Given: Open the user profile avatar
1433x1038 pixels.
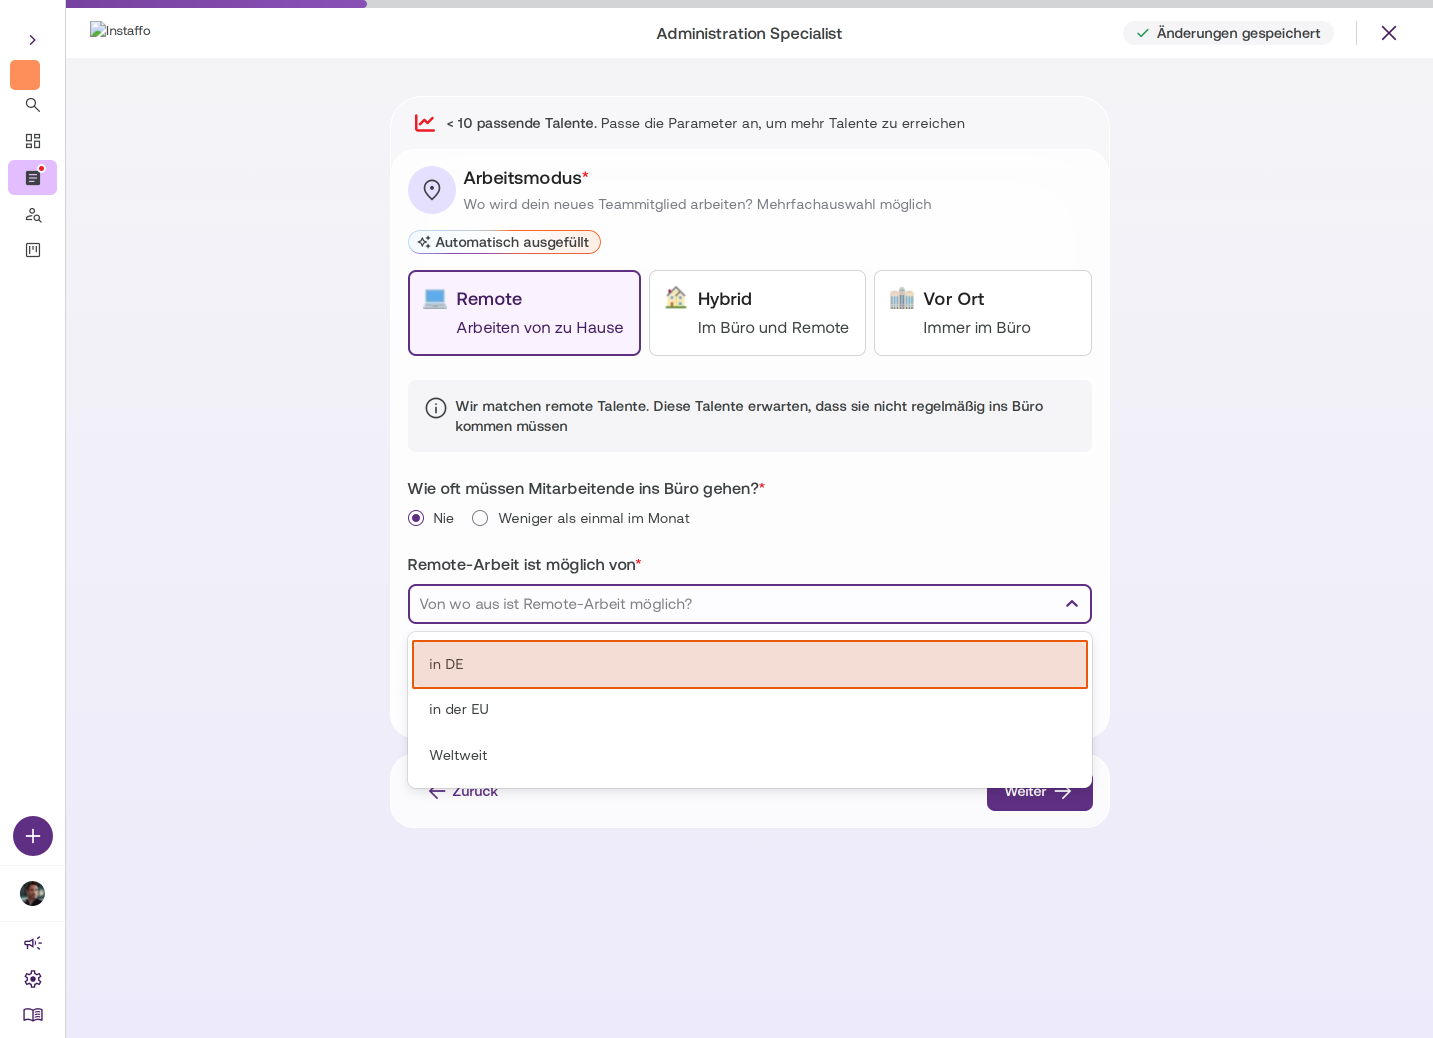Looking at the screenshot, I should pos(32,893).
